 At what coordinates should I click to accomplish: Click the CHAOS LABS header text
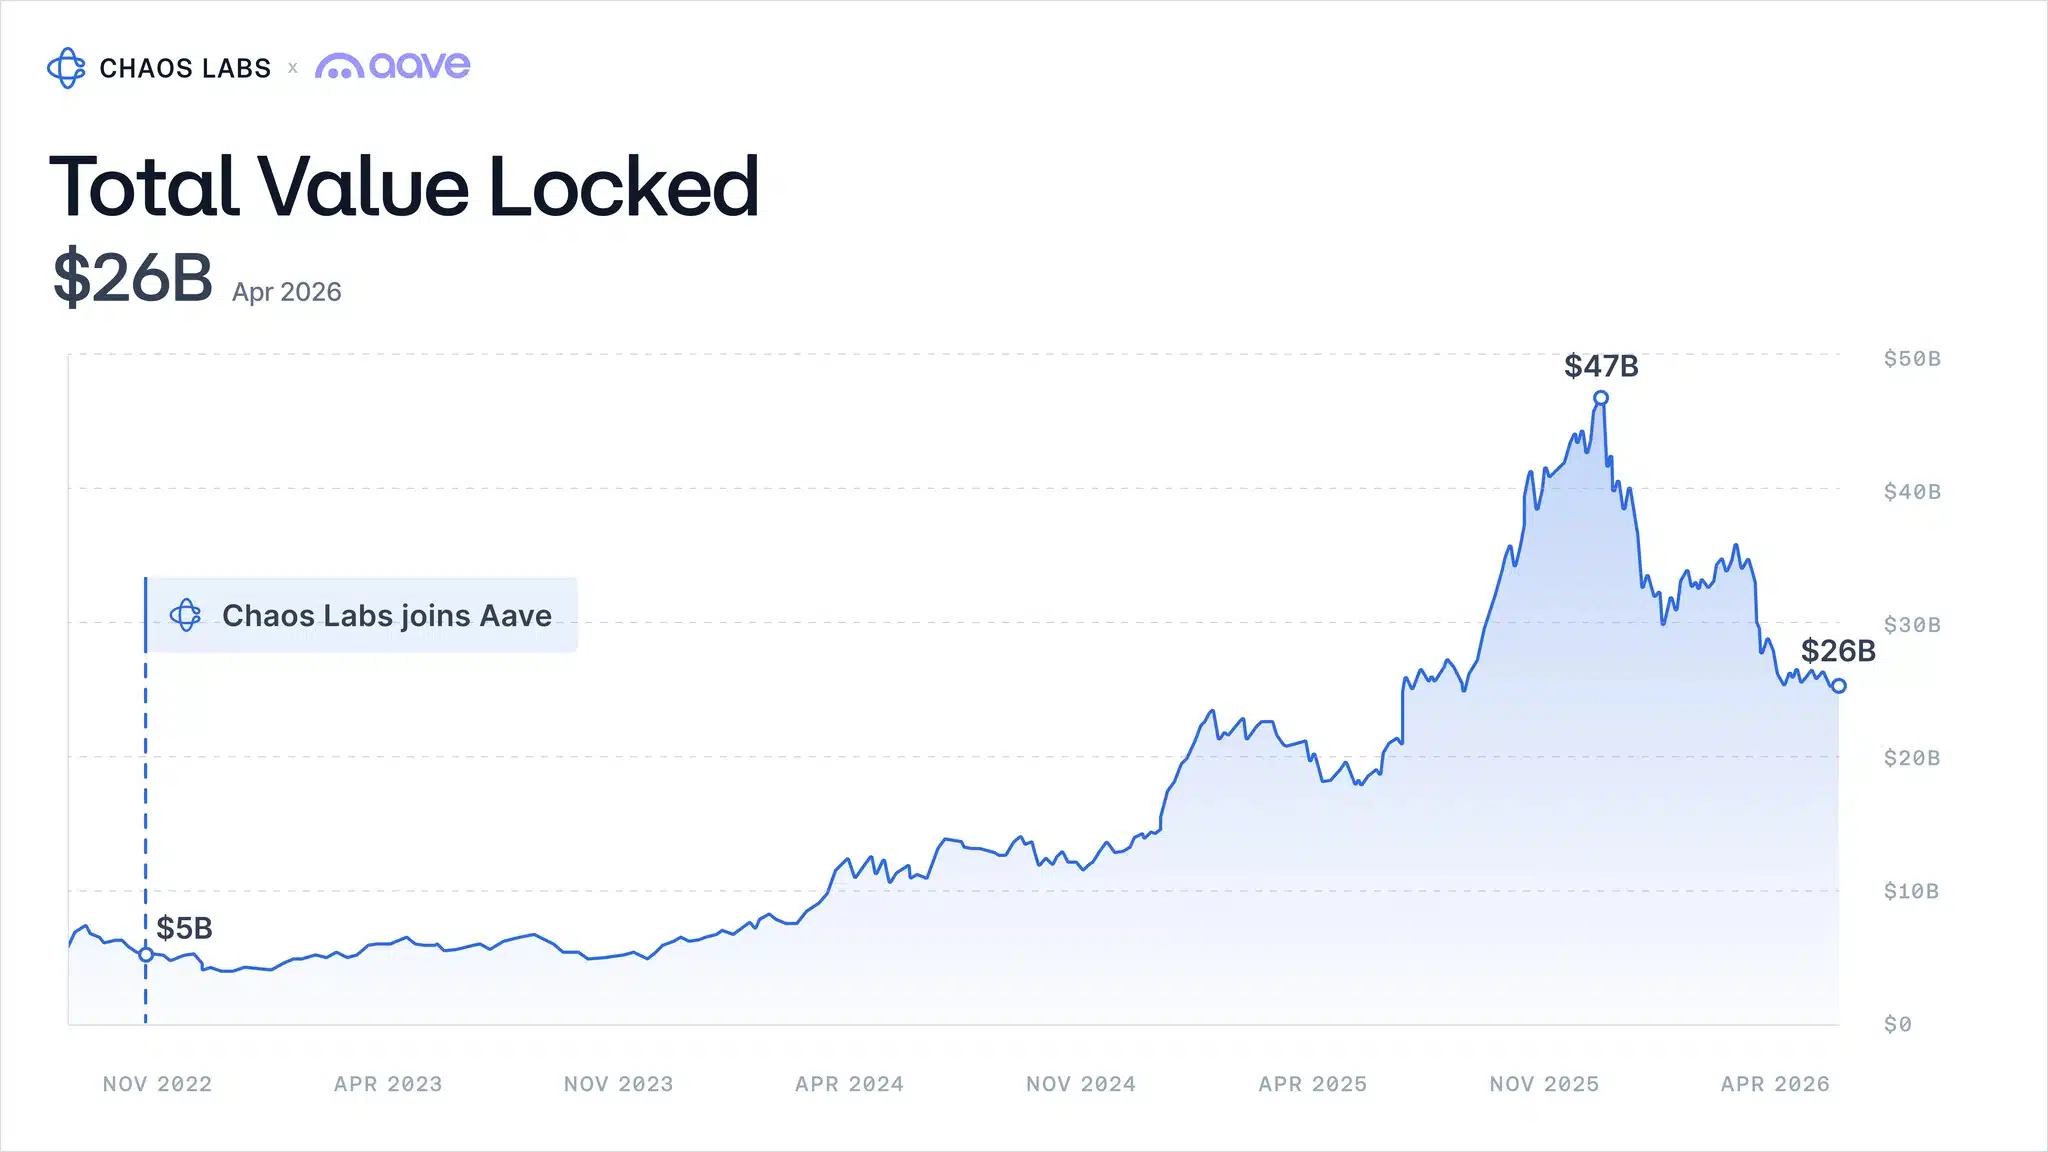(x=185, y=68)
